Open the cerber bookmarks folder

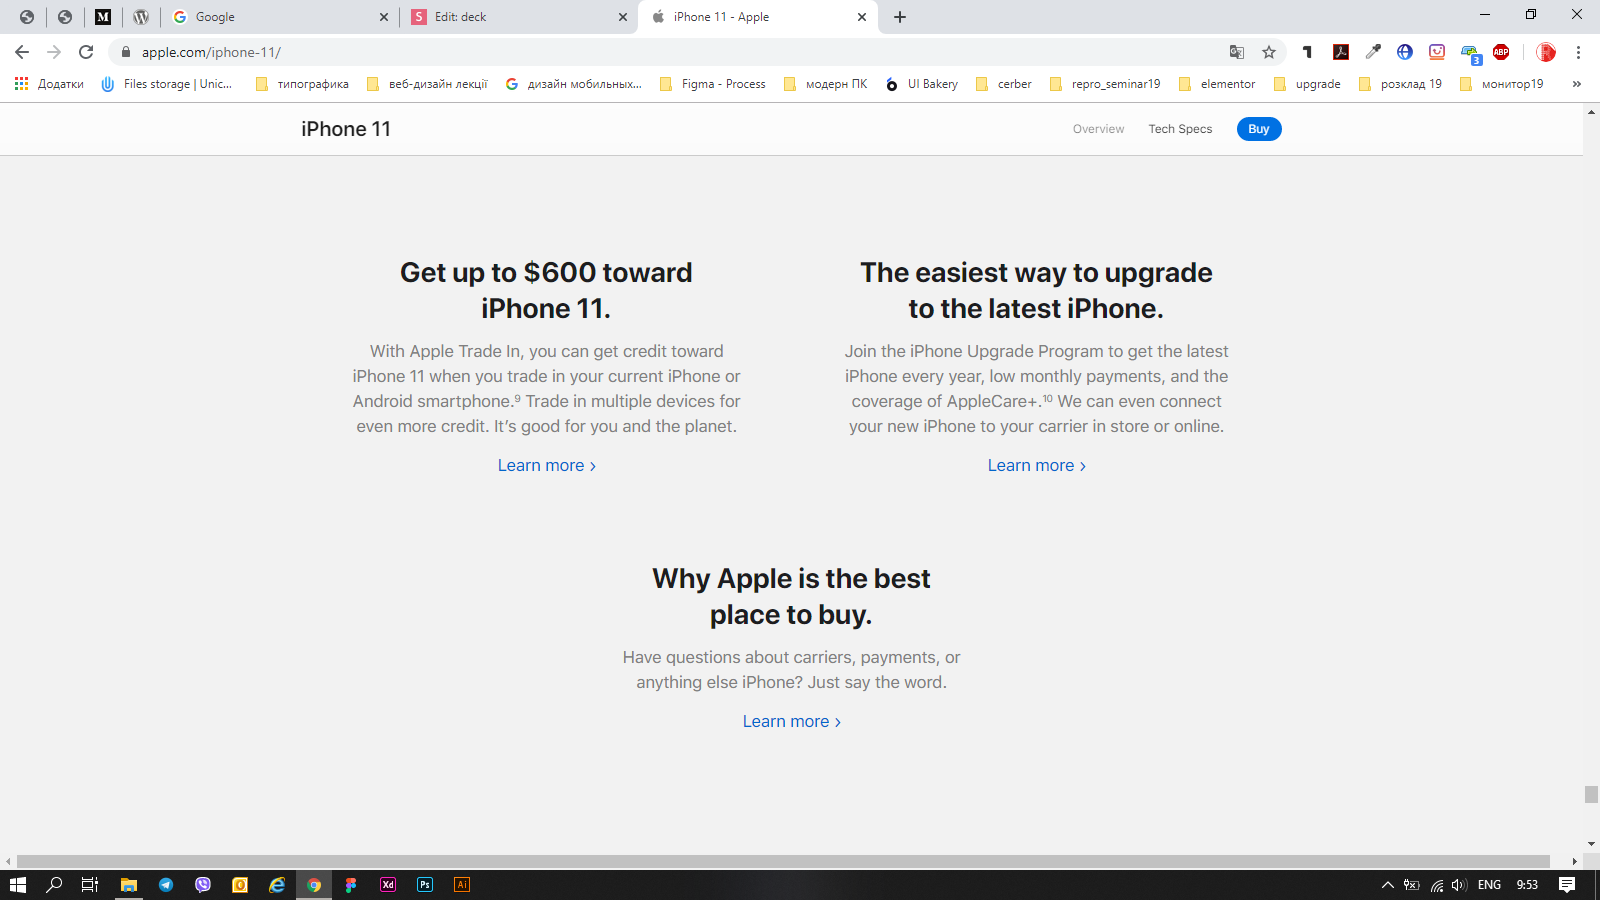[1004, 84]
